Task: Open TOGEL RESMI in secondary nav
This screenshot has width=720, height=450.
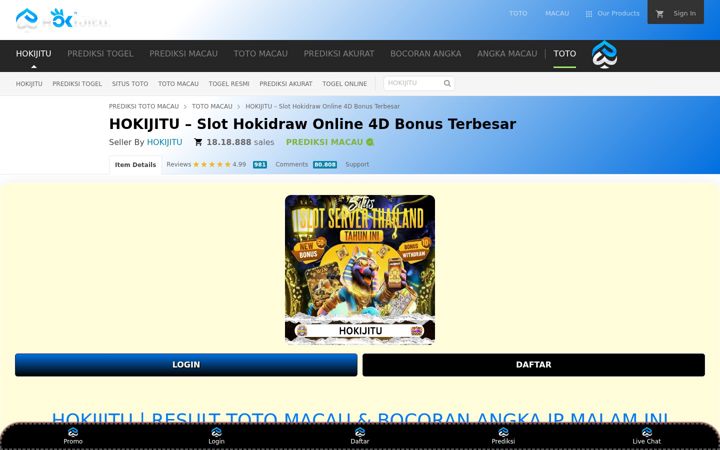Action: [229, 84]
